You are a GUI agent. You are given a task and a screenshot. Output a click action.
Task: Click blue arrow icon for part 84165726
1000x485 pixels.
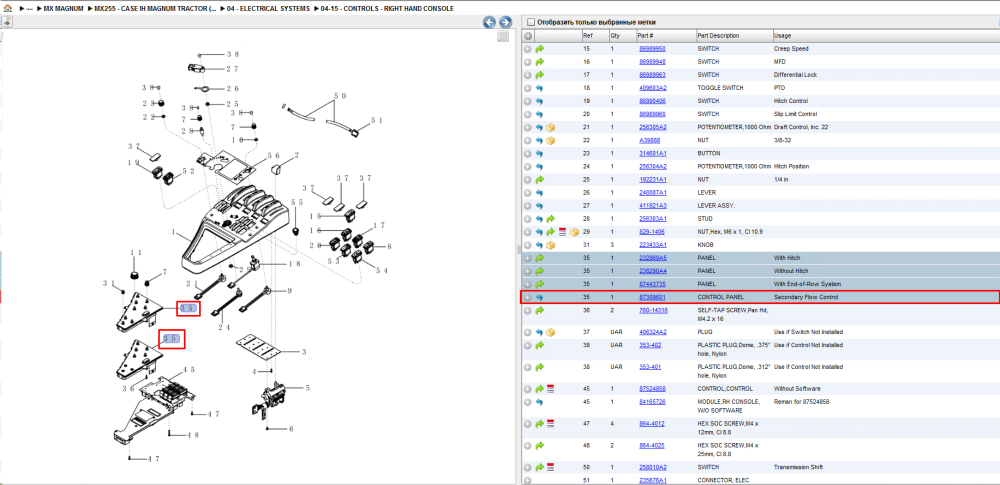[540, 401]
